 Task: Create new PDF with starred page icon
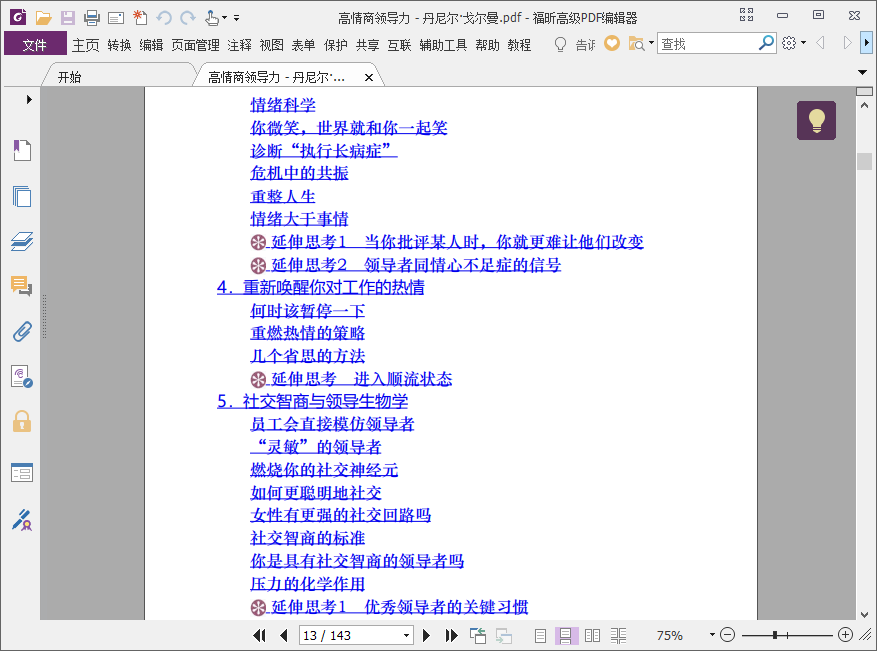(140, 18)
